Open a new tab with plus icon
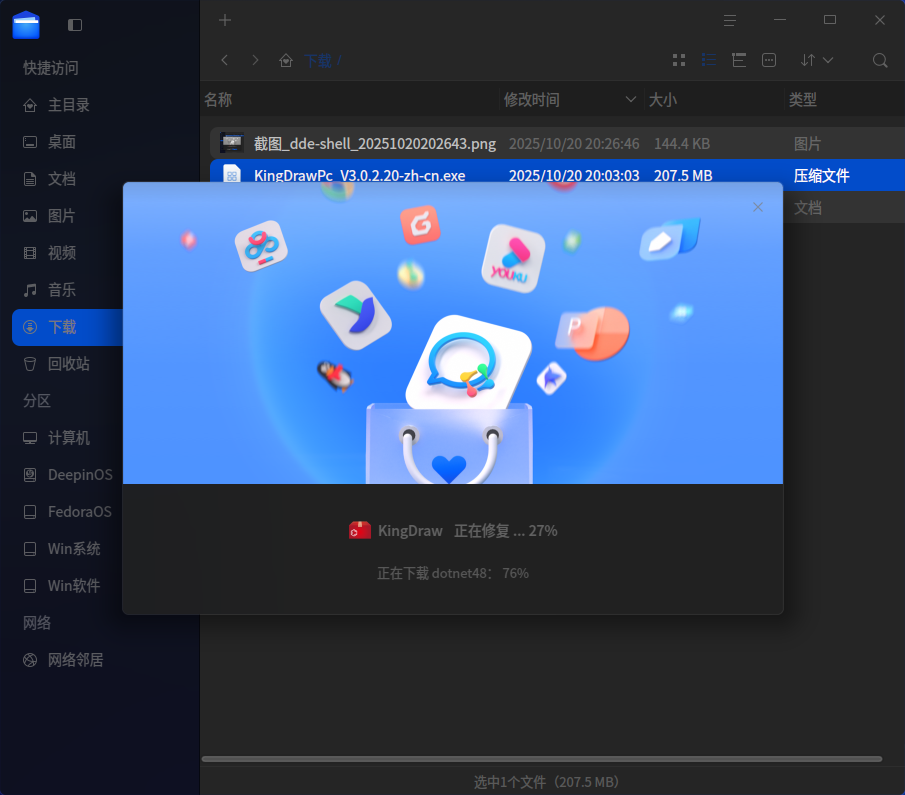This screenshot has height=795, width=905. 225,20
